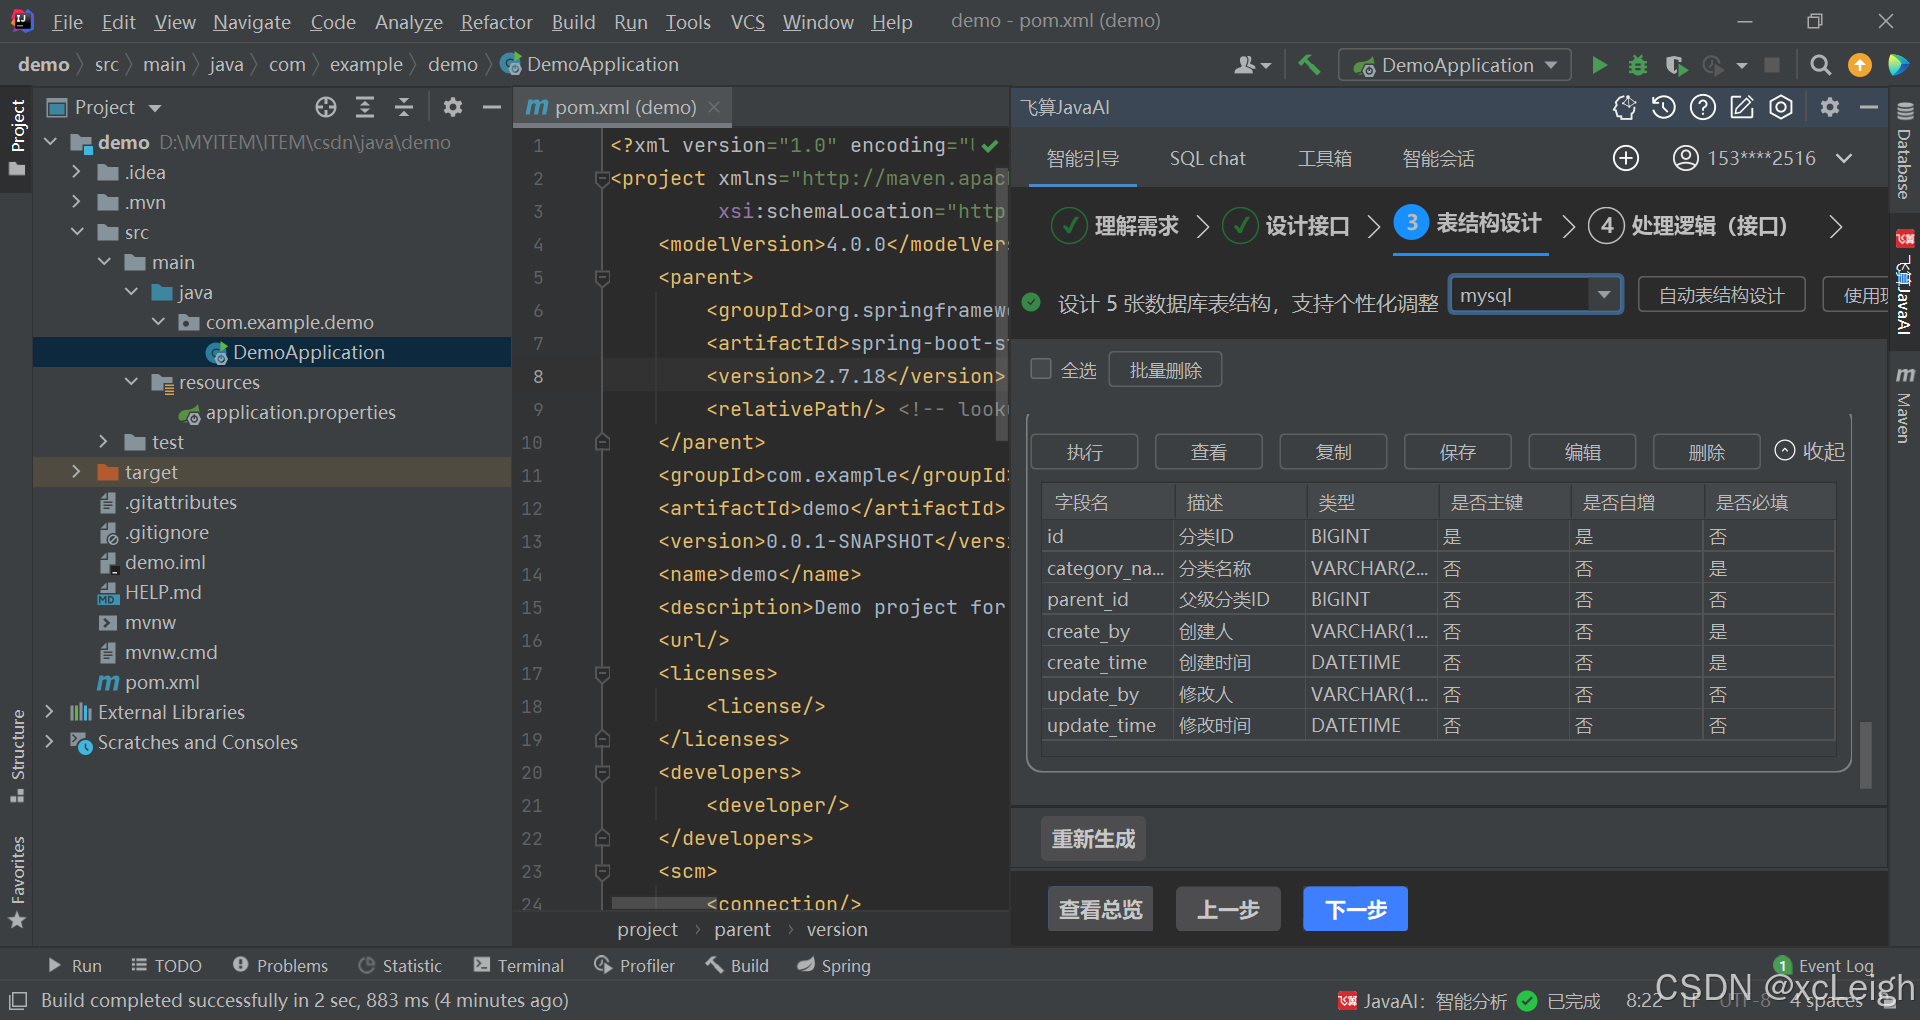Run with coverage shield icon

(1676, 65)
